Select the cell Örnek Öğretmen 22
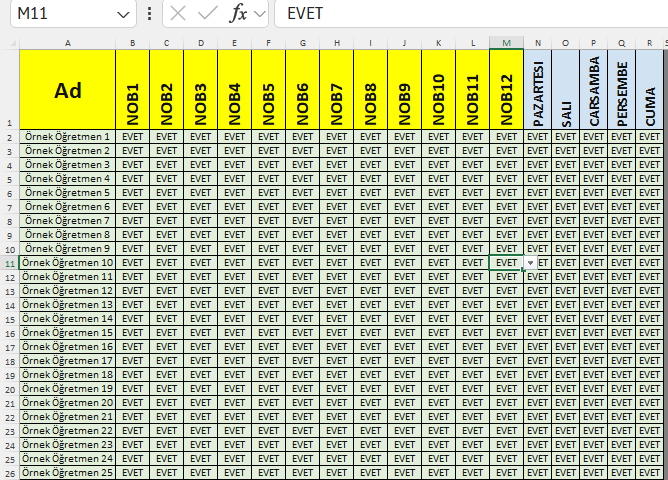The image size is (668, 480). 67,431
